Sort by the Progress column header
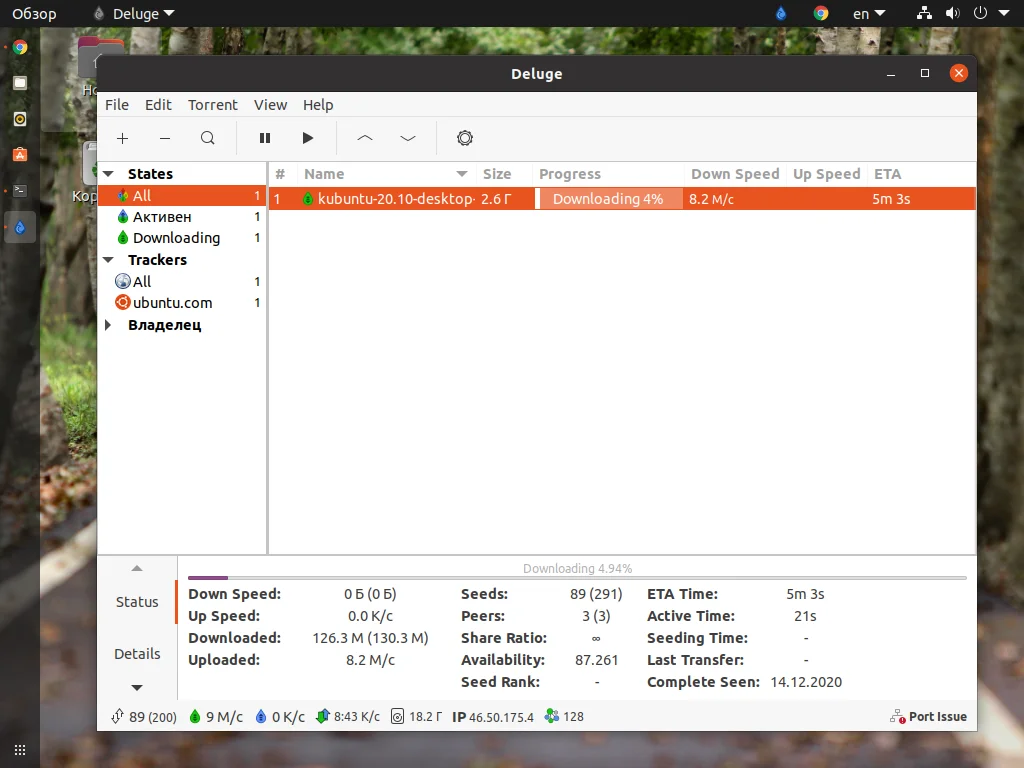1024x768 pixels. click(608, 174)
